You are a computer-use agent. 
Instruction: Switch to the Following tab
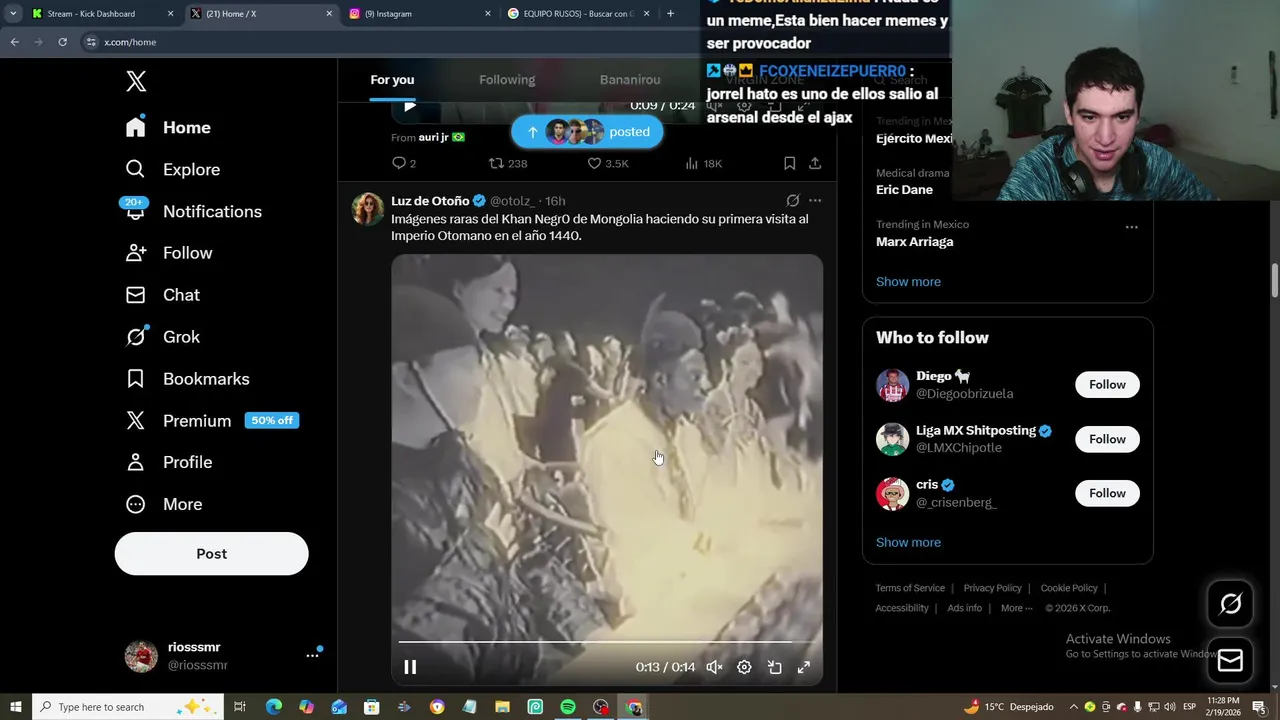coord(507,80)
